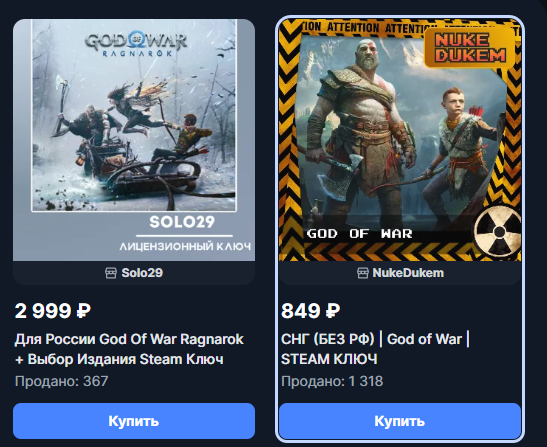Click the 'ЛИЦЕНЗИОННЫЙ КЛЮЧ' caption

185,247
